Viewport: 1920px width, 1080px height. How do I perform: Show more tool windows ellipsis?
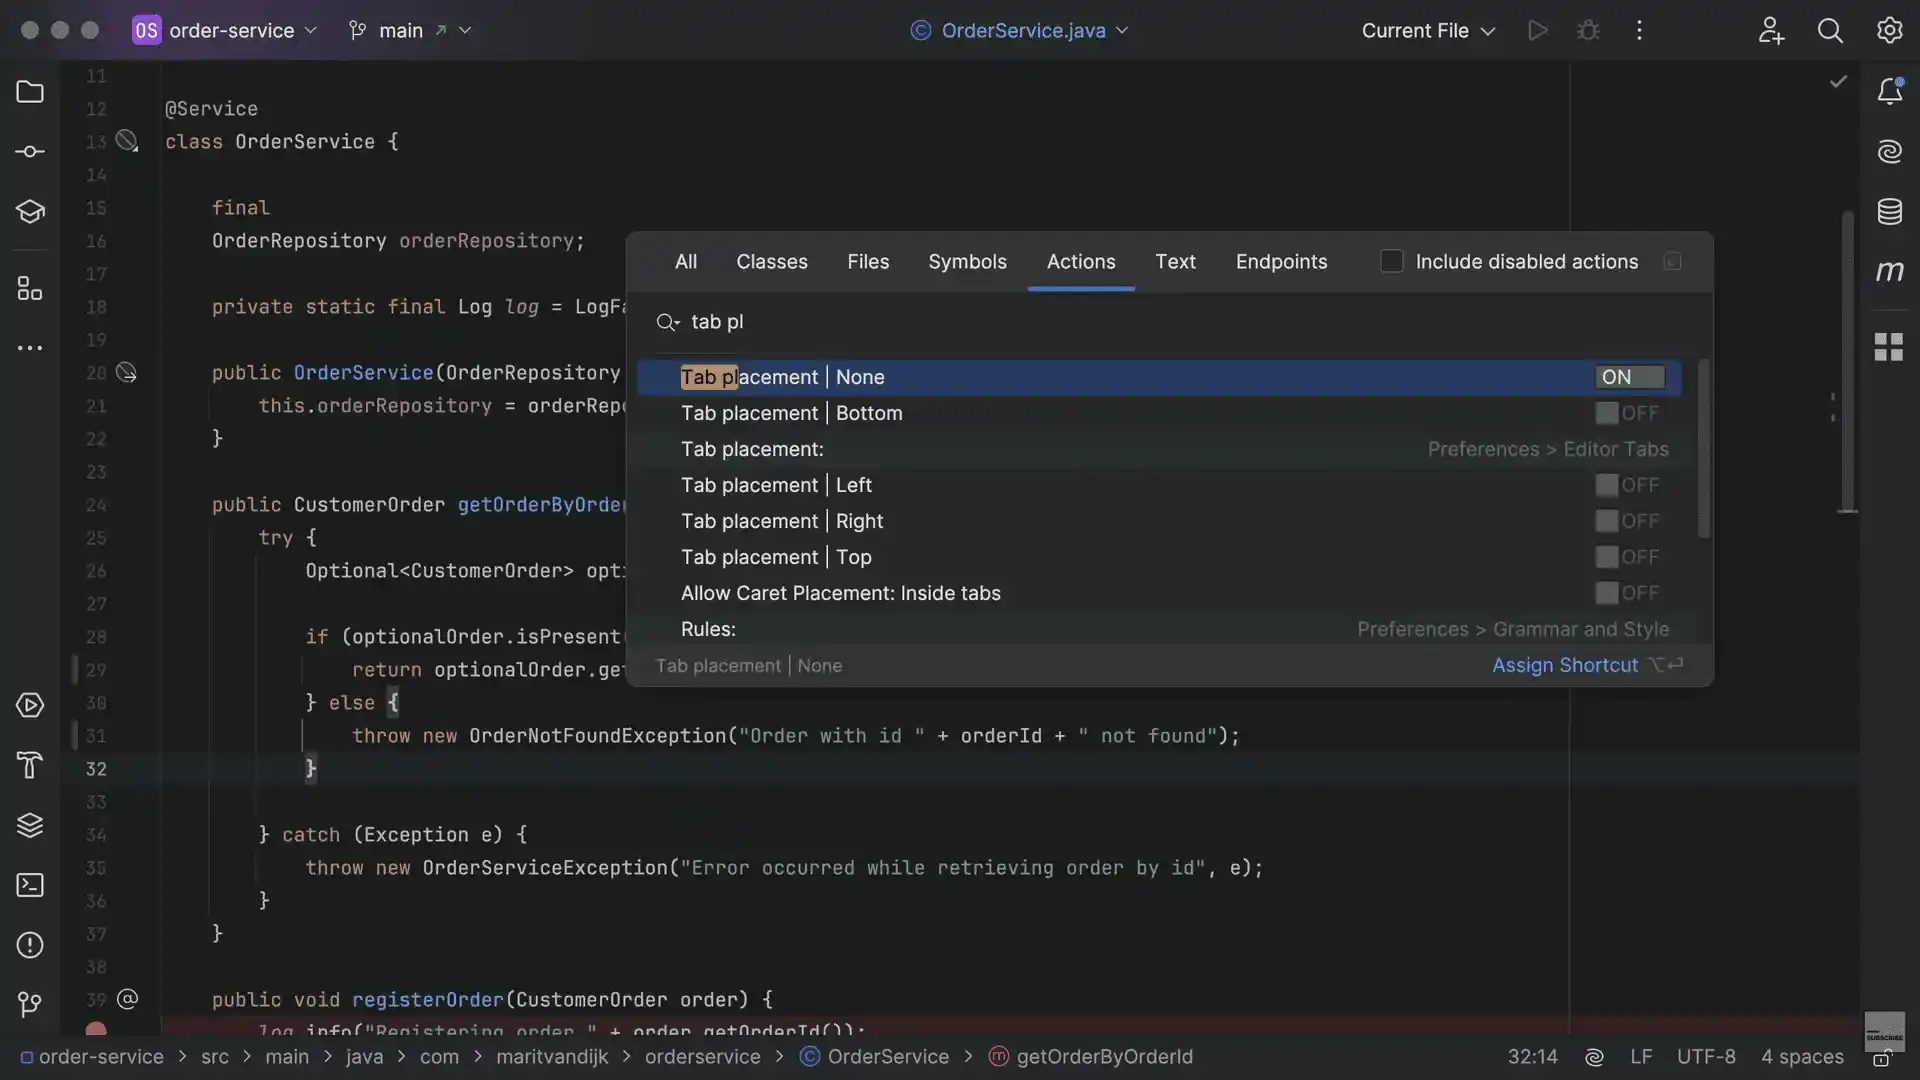point(30,348)
